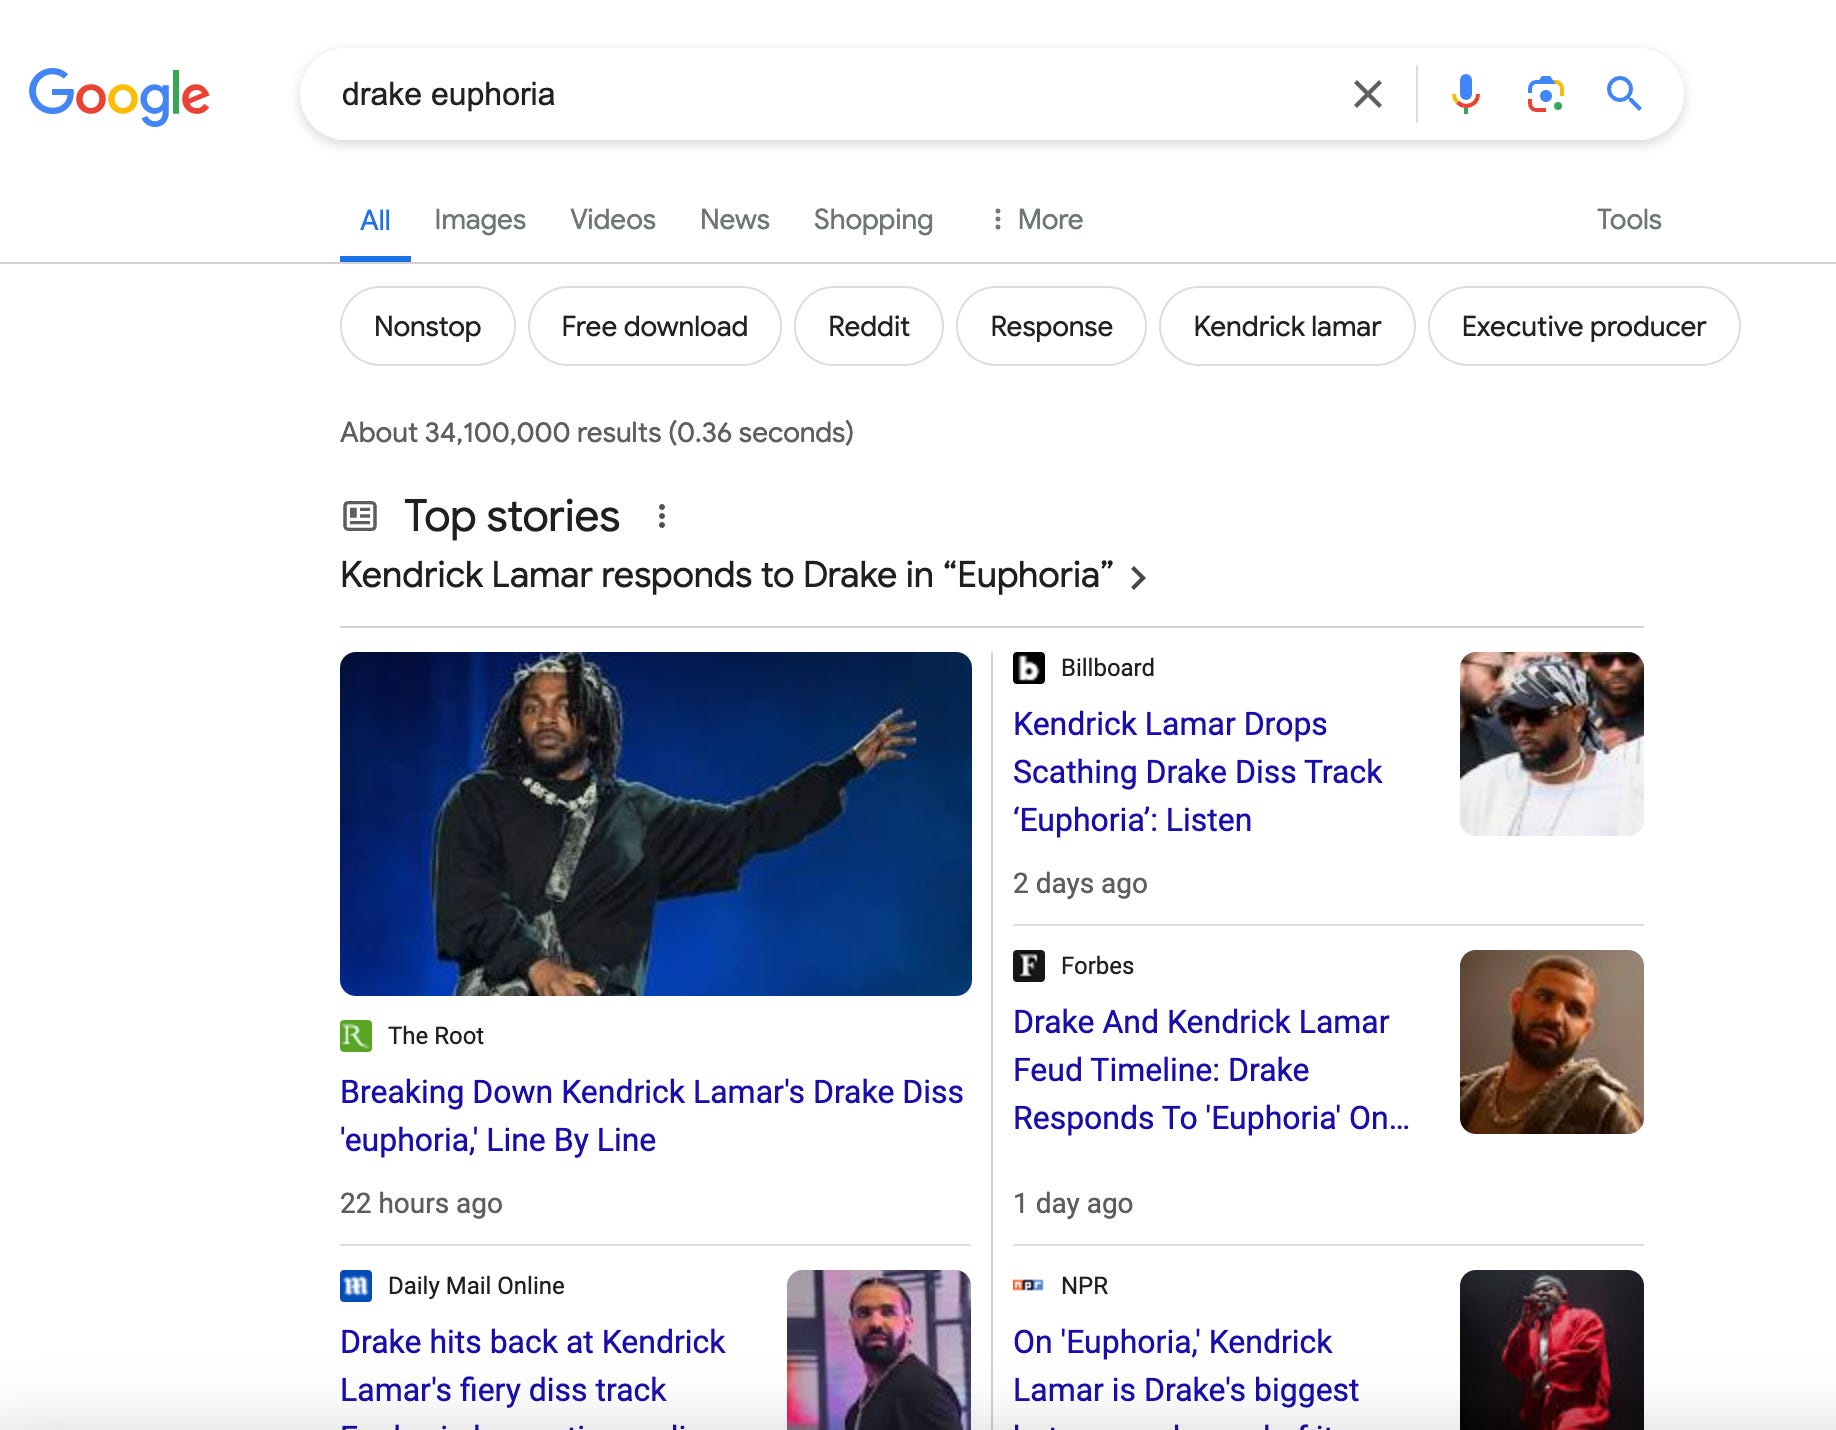Open 'Breaking Down Kendrick Lamar's Drake Diss' article
The image size is (1836, 1430).
tap(651, 1116)
